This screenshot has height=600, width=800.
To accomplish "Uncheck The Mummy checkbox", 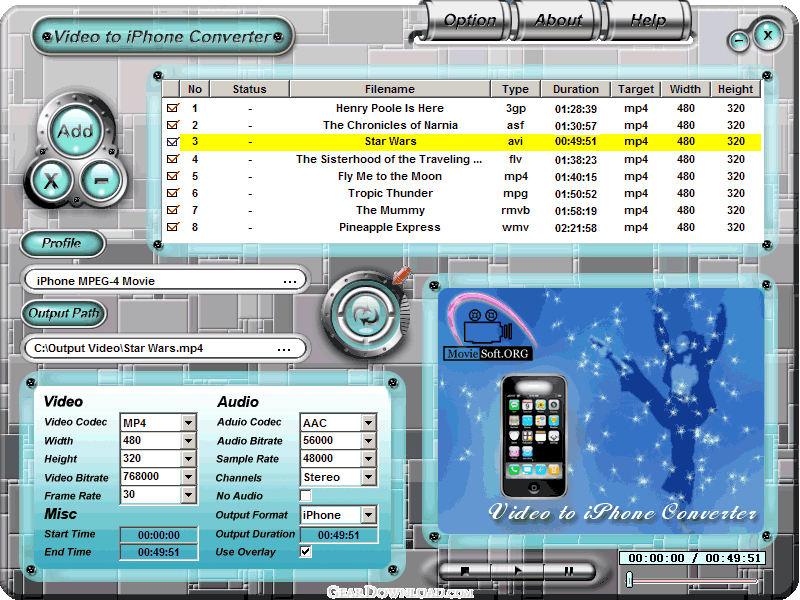I will [173, 210].
